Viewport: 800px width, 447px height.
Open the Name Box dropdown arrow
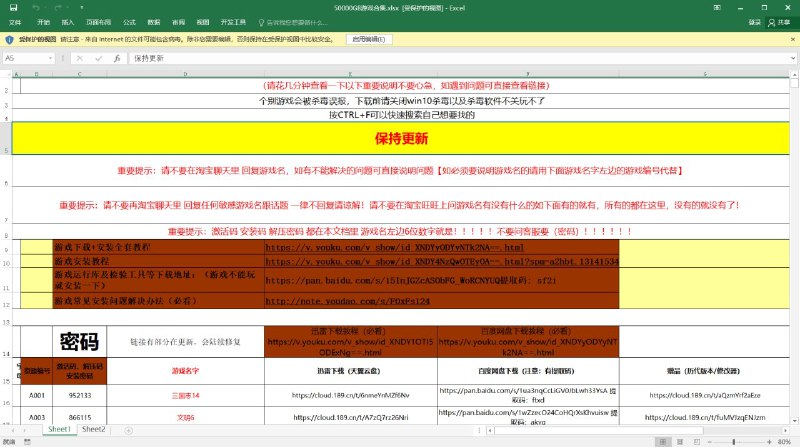[x=51, y=58]
